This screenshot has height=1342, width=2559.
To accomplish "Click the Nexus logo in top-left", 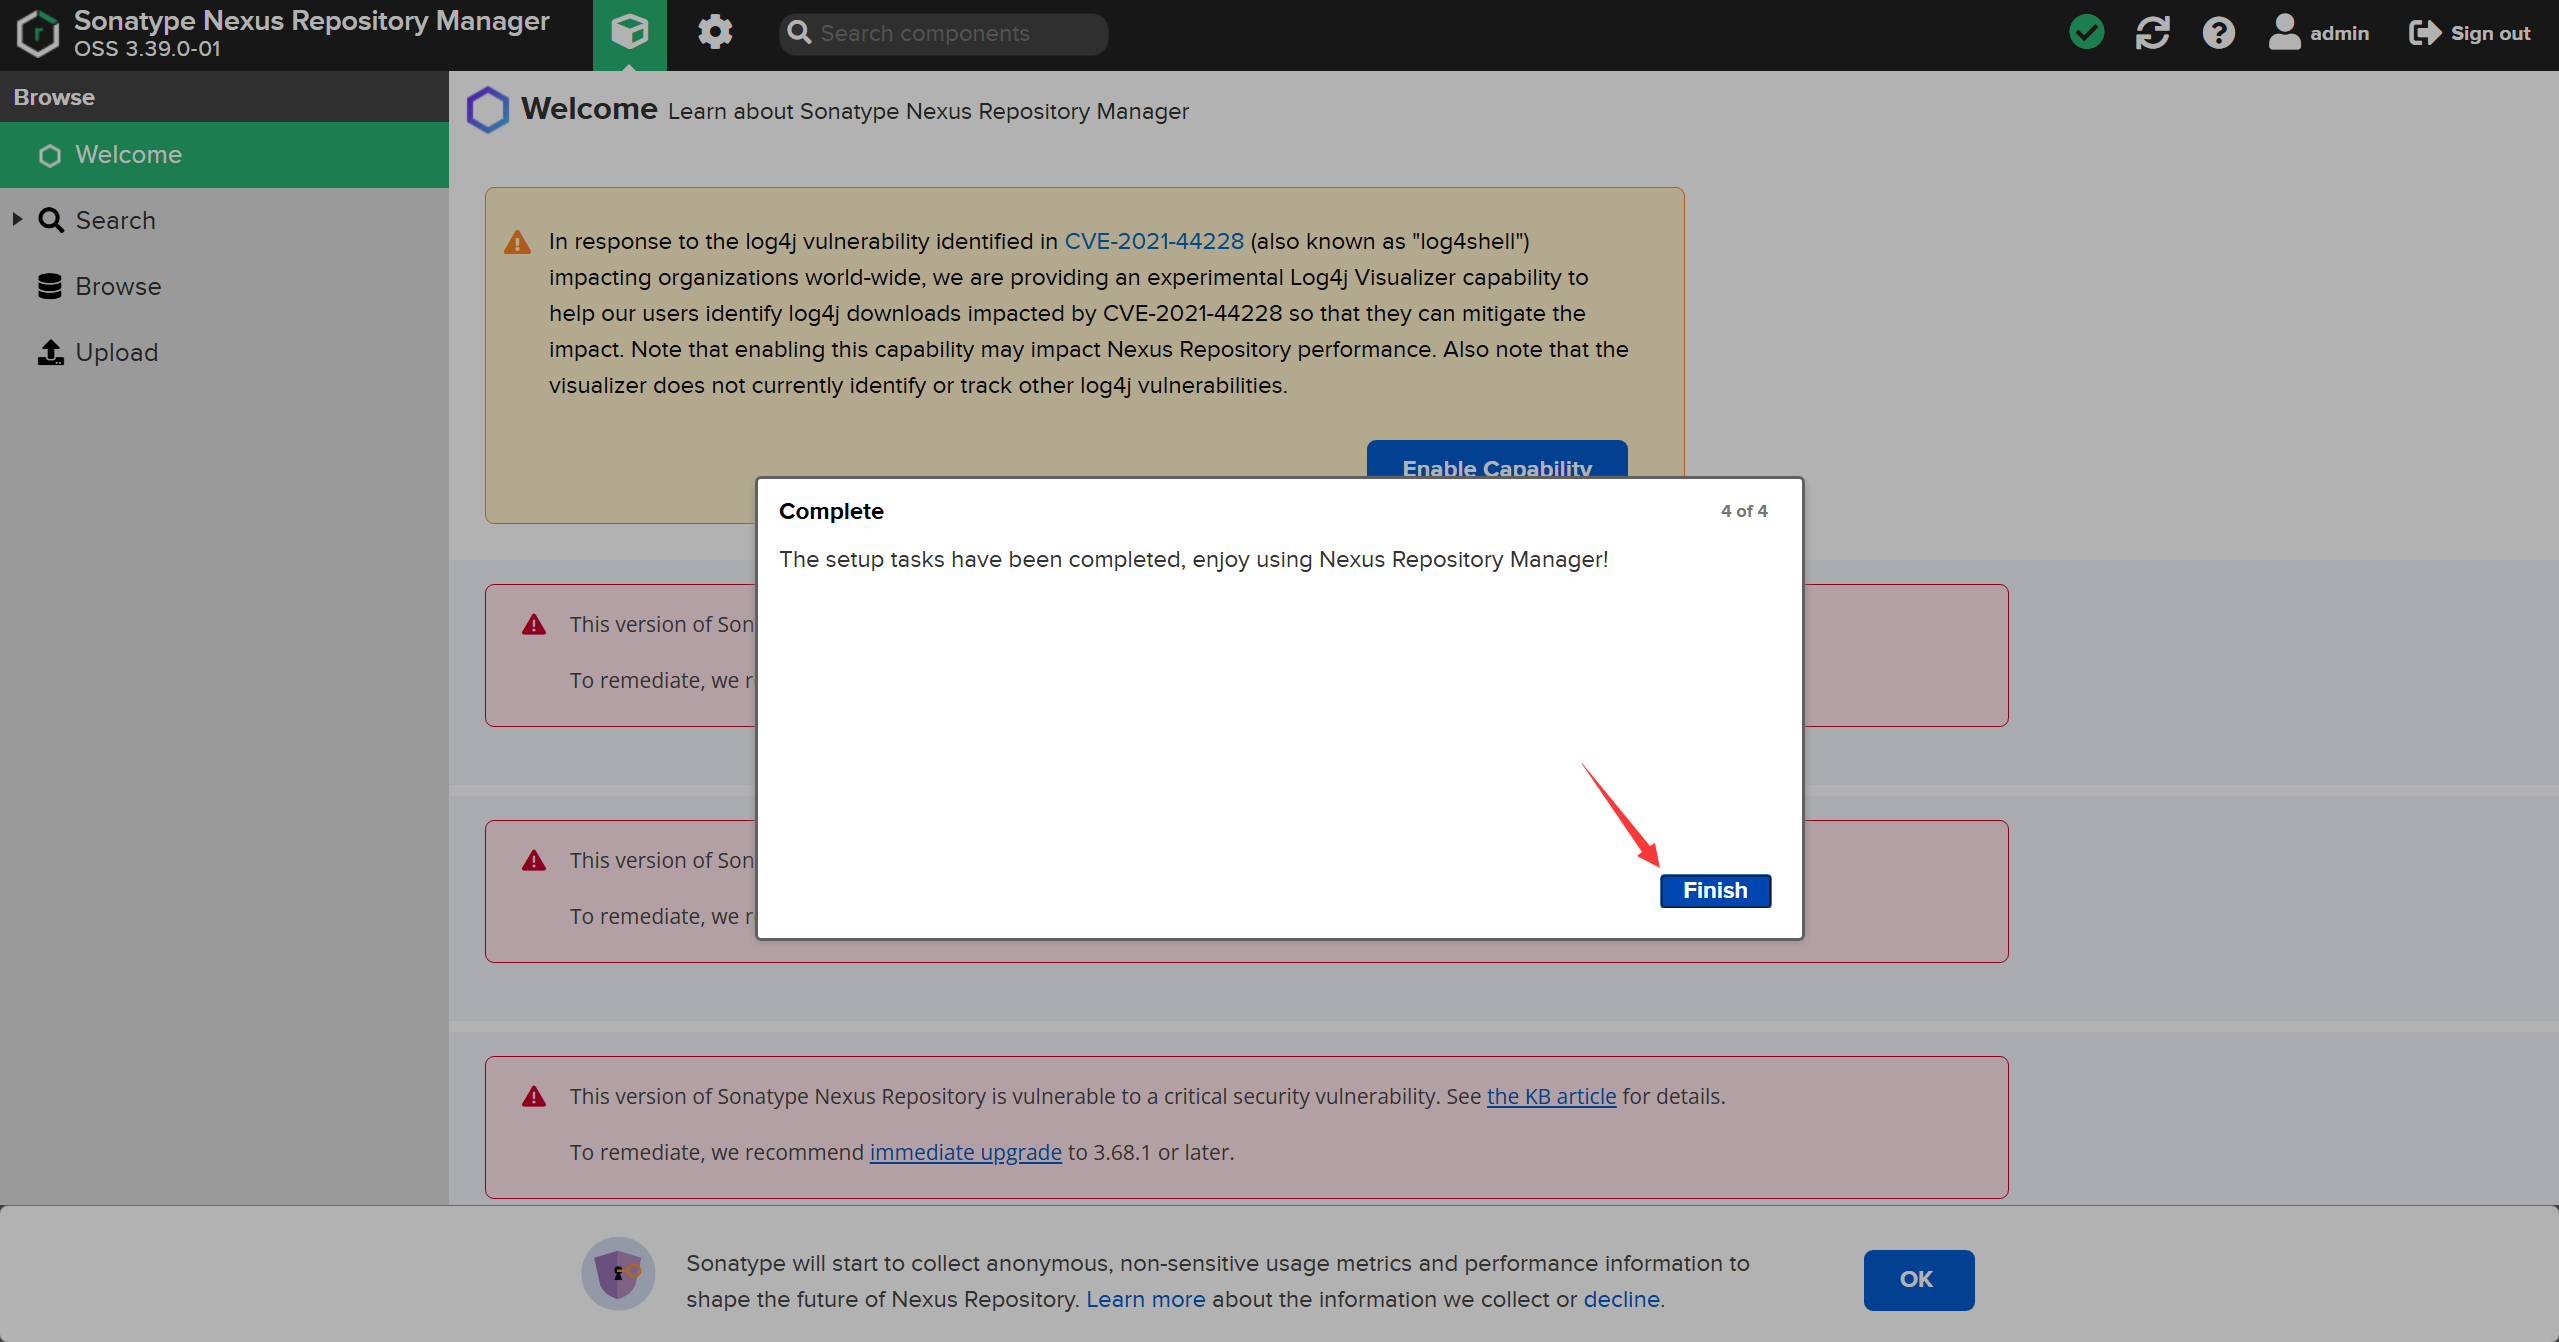I will [38, 33].
